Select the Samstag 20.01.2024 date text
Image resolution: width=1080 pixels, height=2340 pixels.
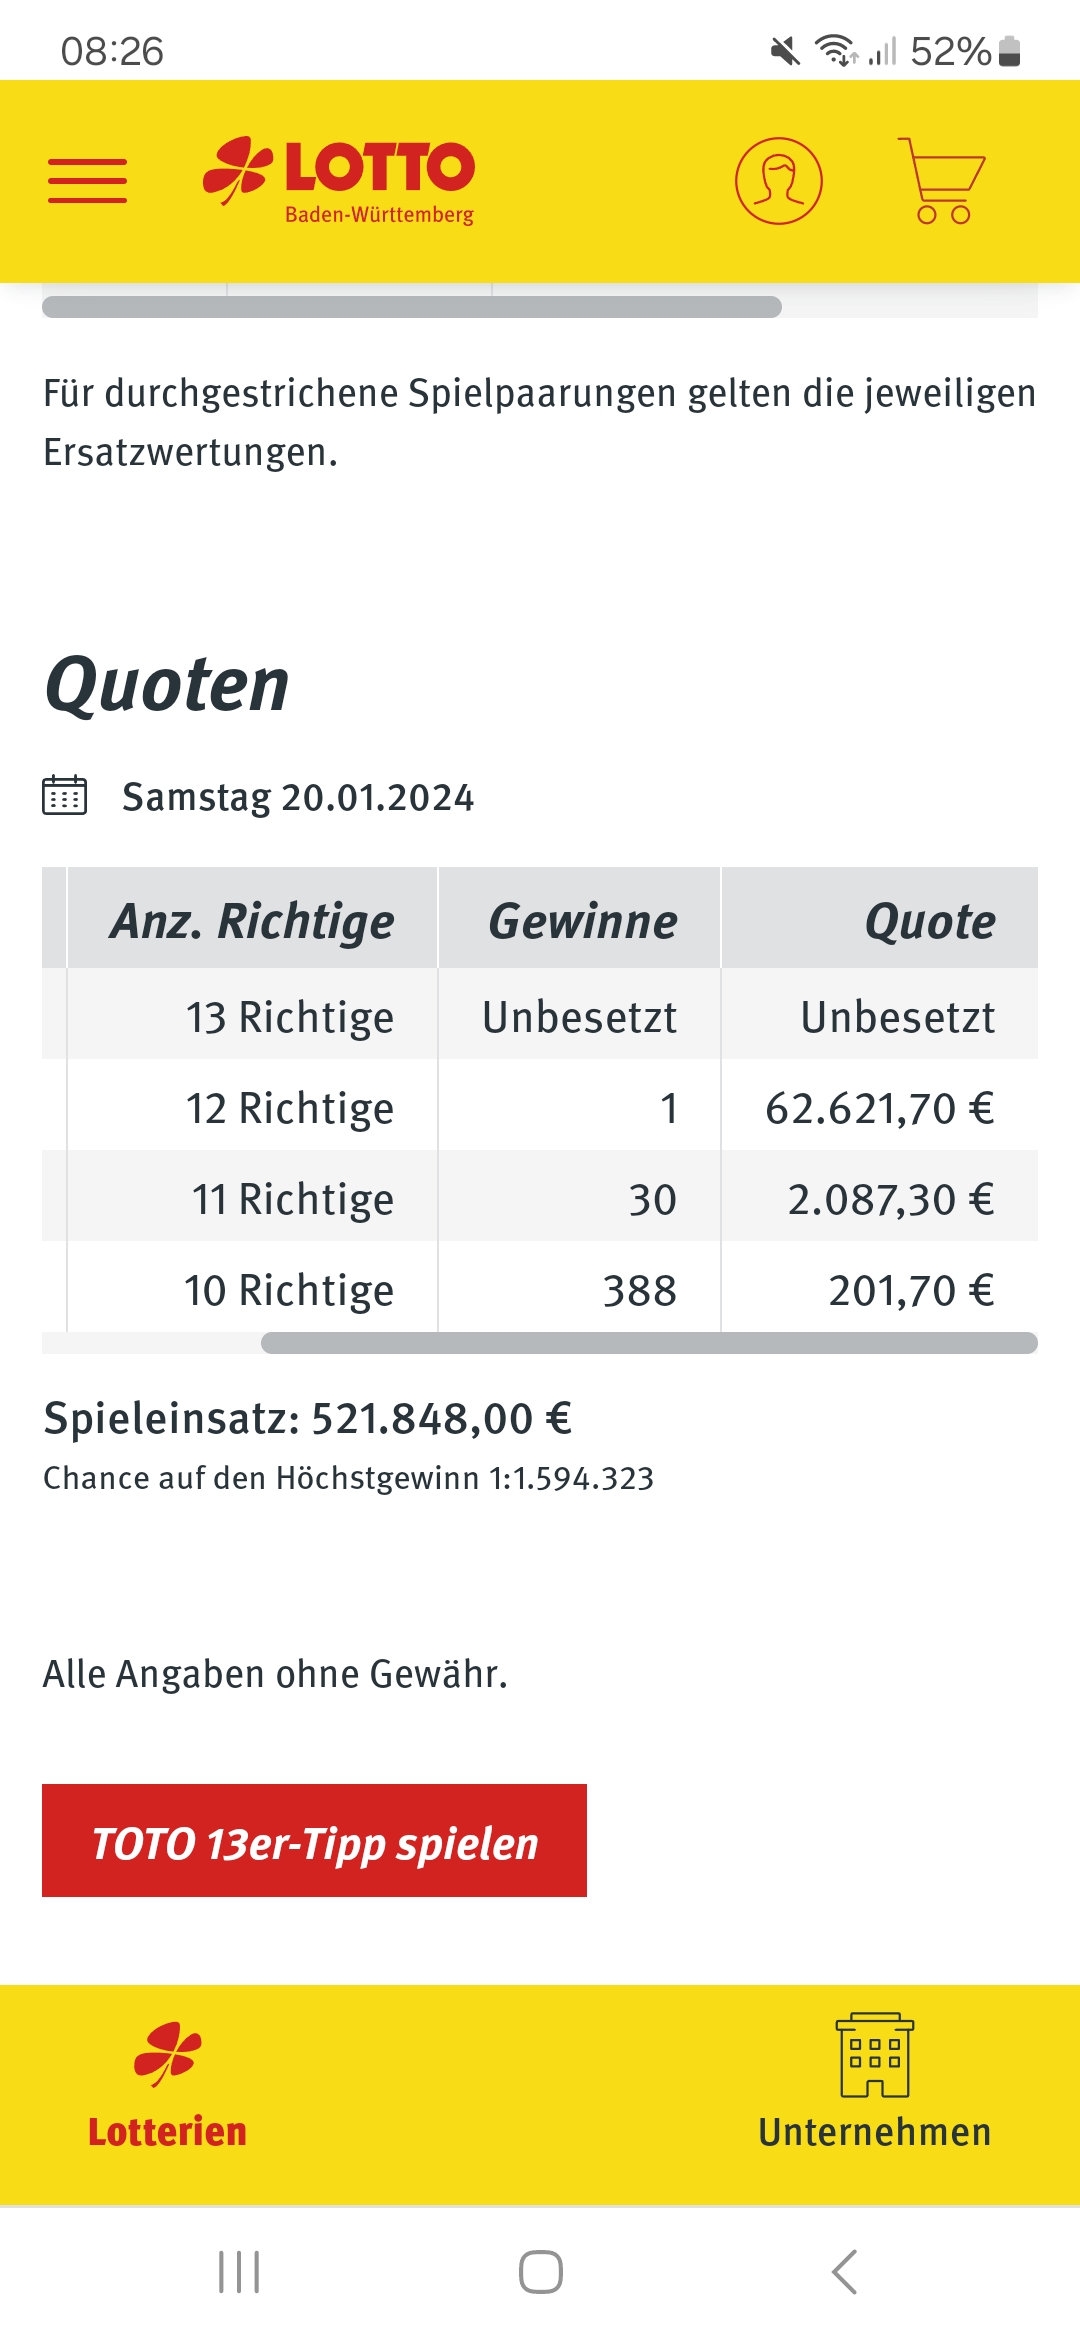(298, 797)
